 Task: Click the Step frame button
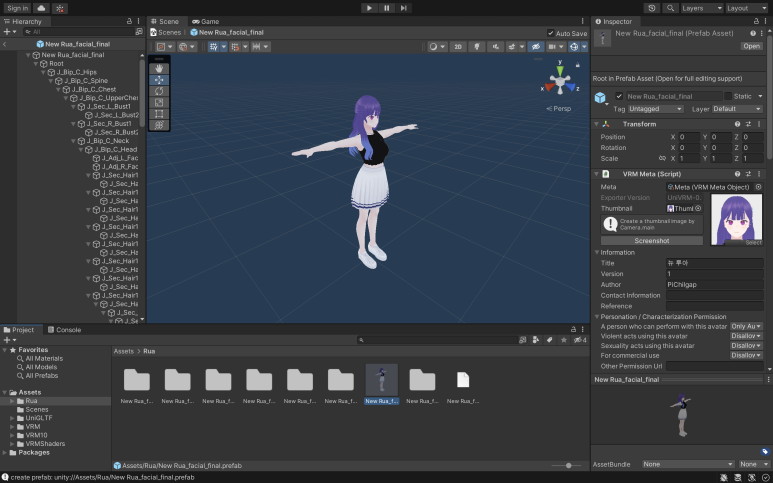point(403,8)
